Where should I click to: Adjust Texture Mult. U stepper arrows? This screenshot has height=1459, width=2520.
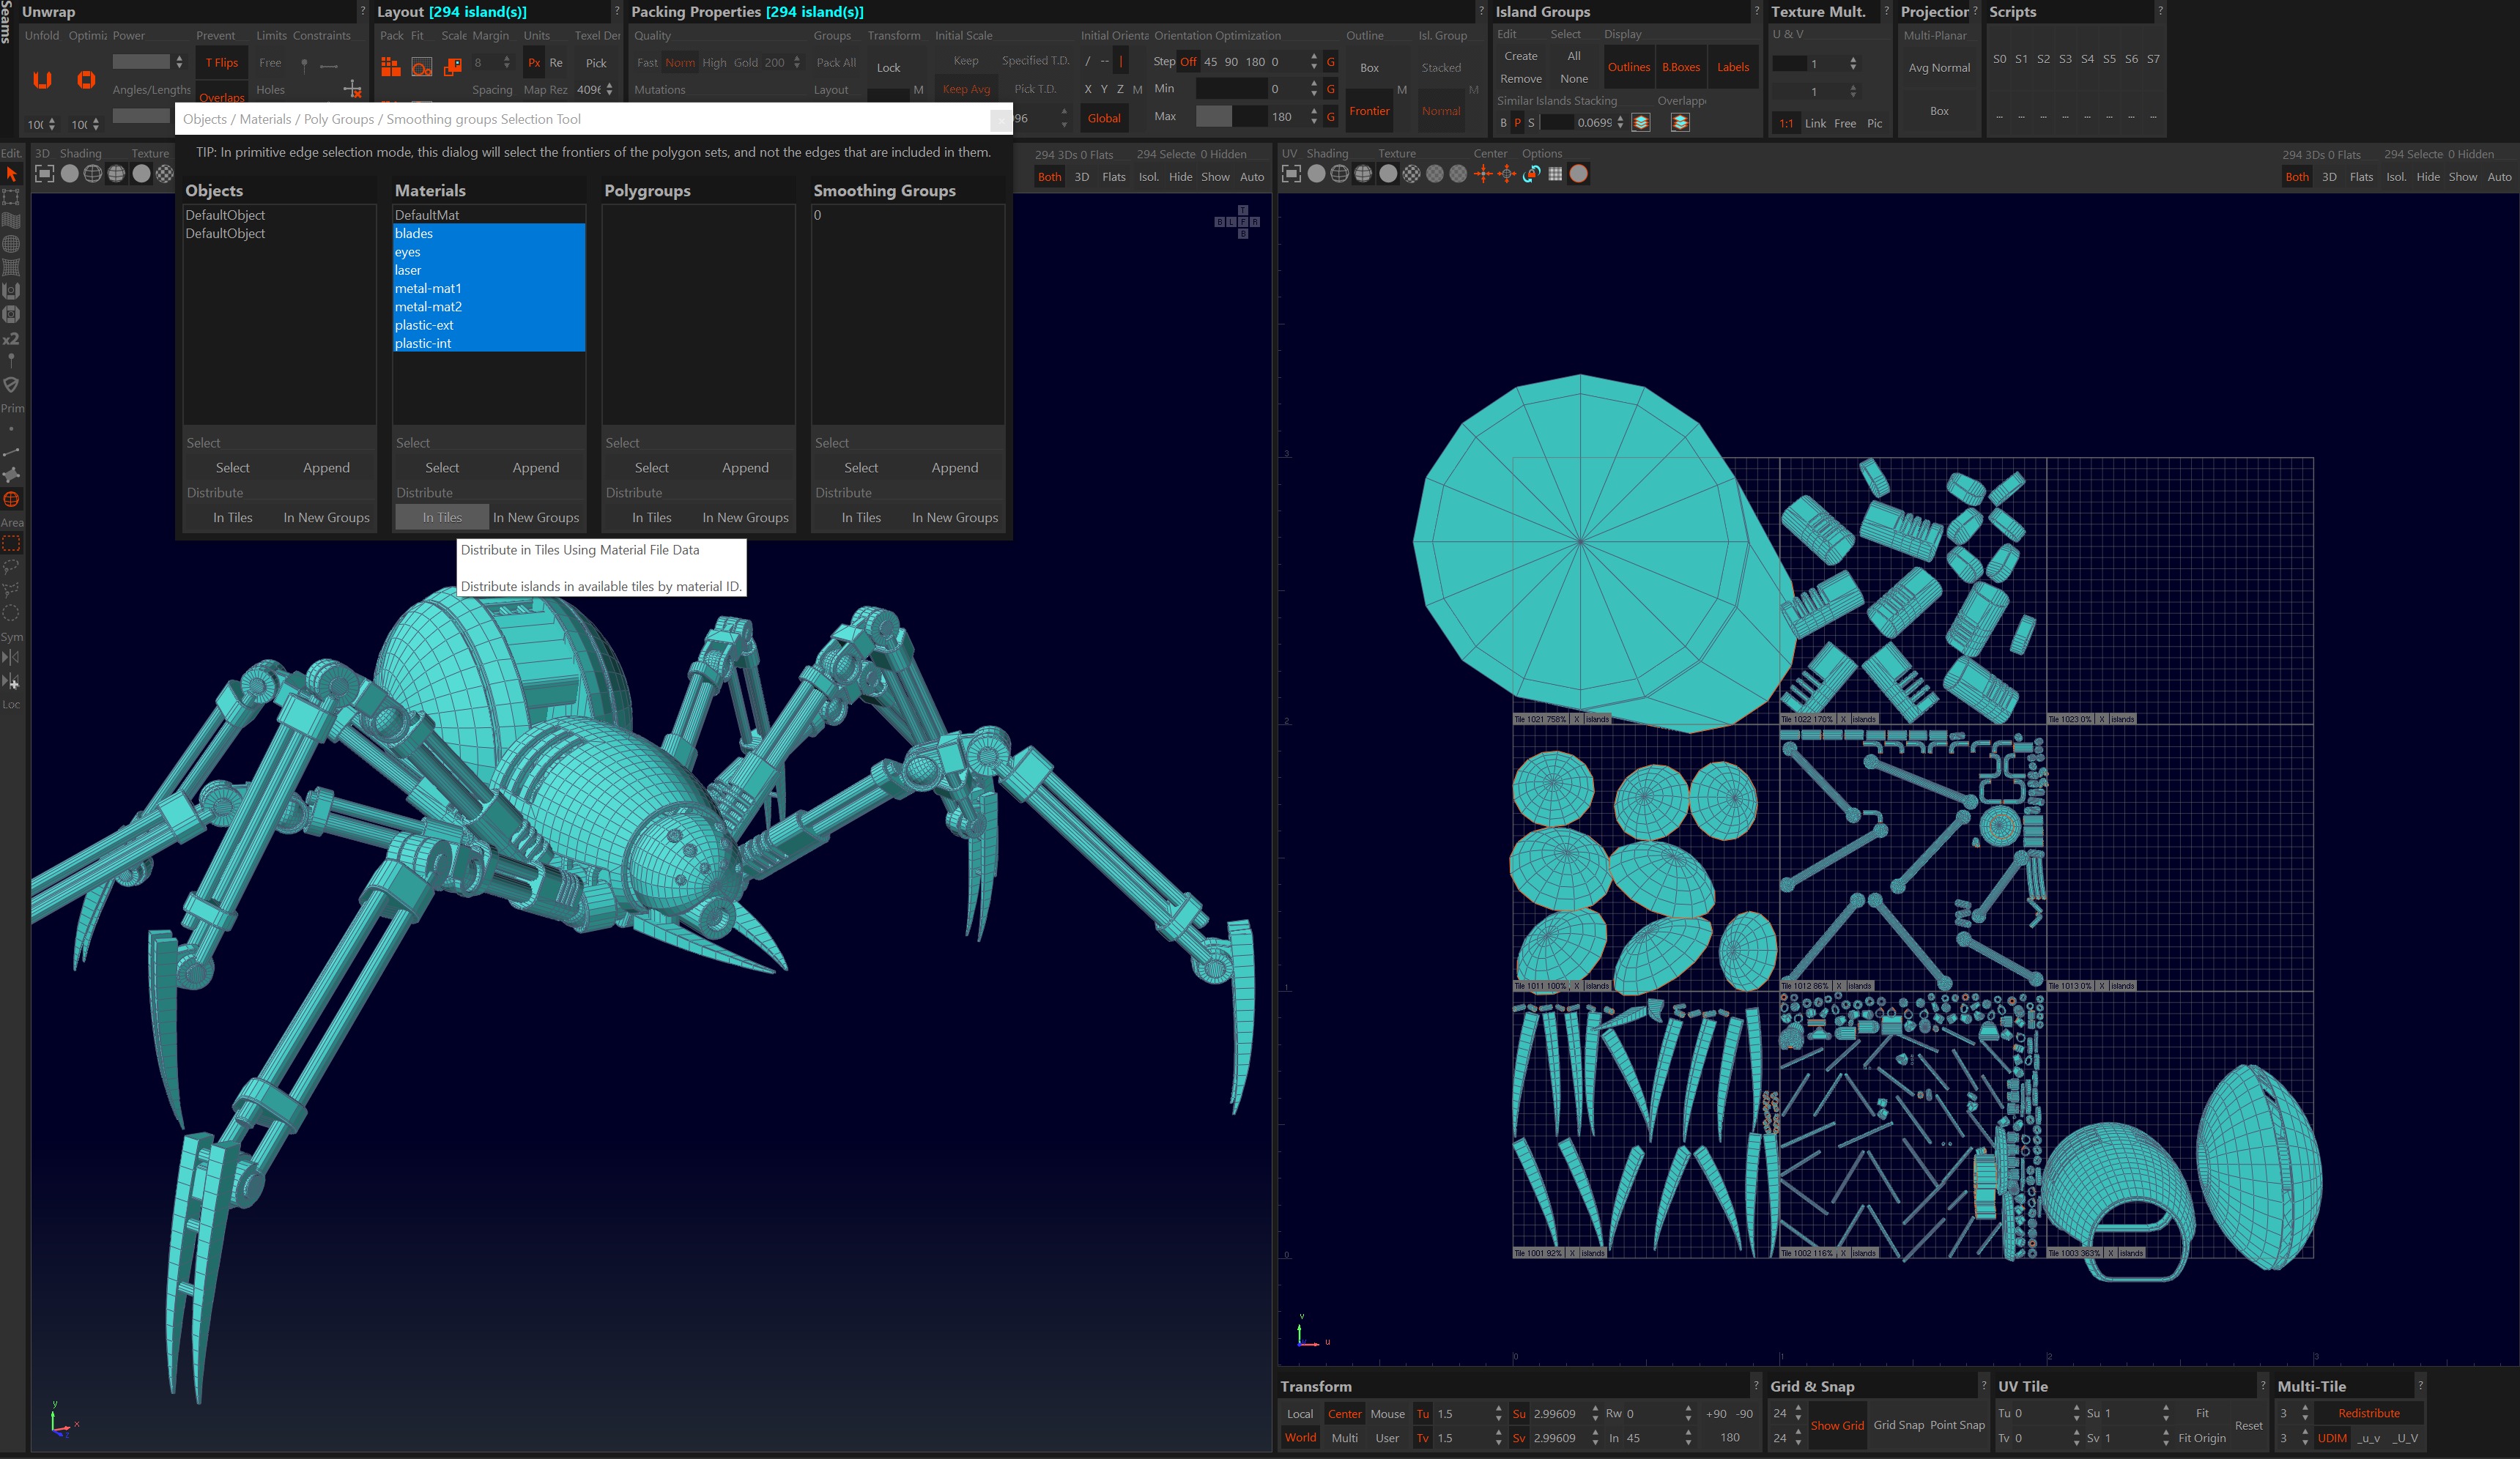point(1853,64)
